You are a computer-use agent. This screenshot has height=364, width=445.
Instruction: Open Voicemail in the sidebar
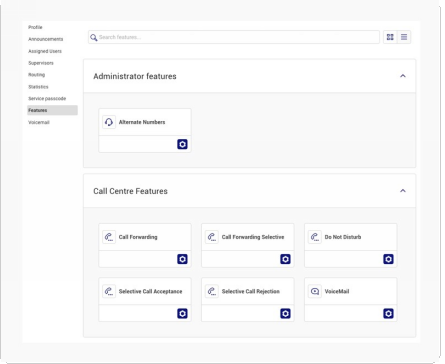(39, 122)
